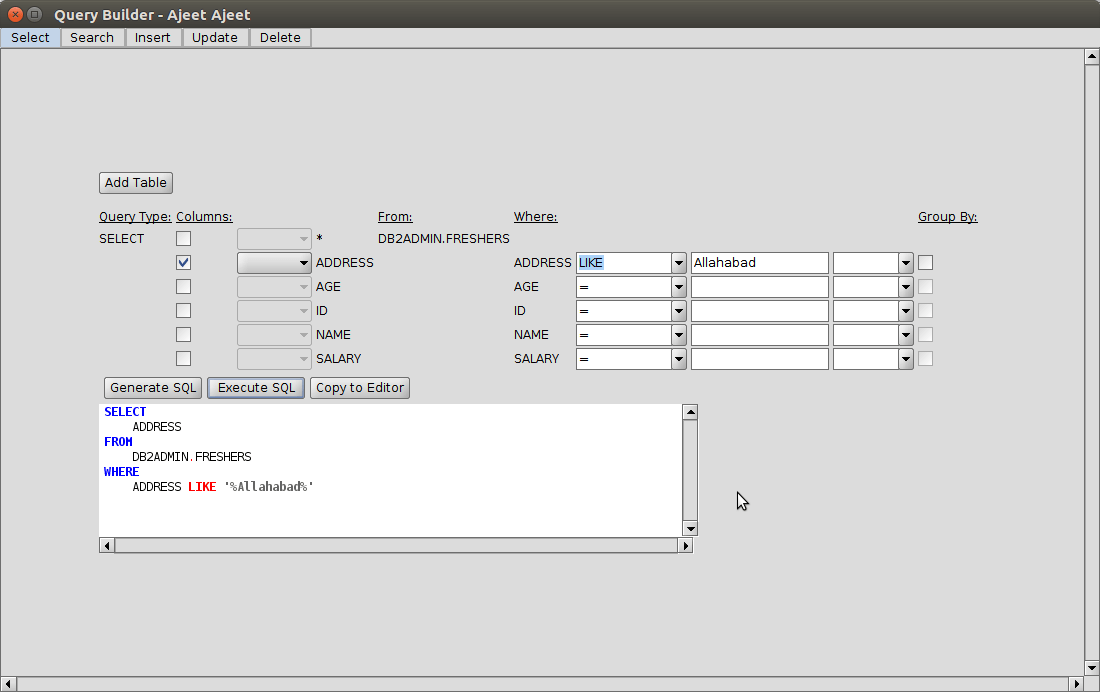Click SQL pane scroll right arrow

[685, 545]
